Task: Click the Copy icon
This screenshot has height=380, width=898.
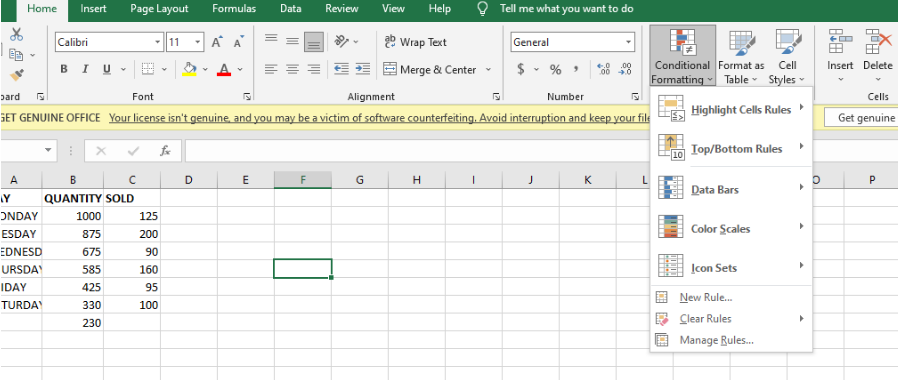Action: (x=15, y=54)
